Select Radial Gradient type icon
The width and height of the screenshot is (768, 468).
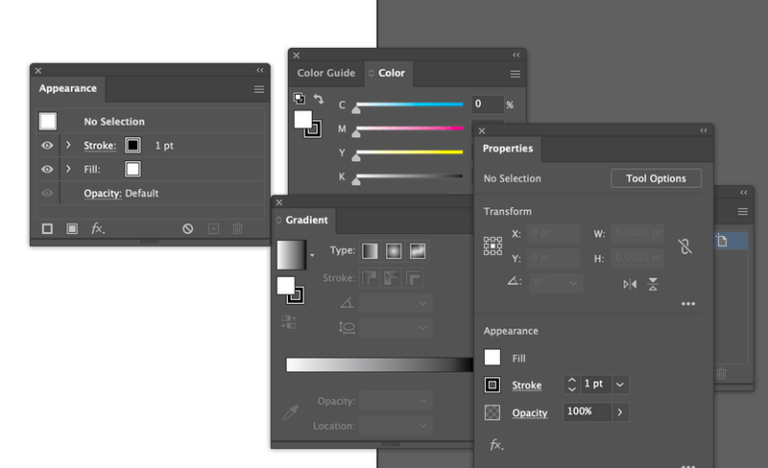[393, 251]
